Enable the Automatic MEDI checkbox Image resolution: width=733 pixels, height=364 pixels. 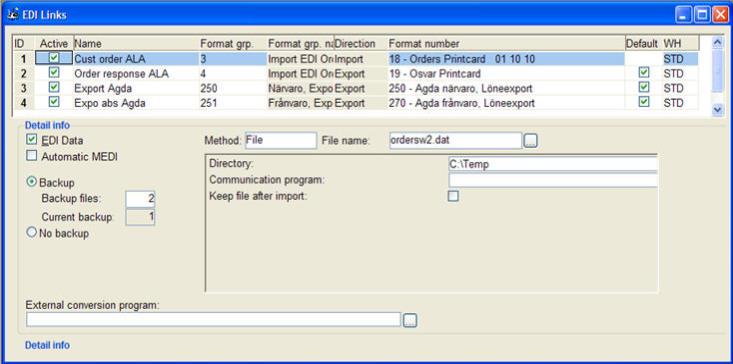point(32,157)
